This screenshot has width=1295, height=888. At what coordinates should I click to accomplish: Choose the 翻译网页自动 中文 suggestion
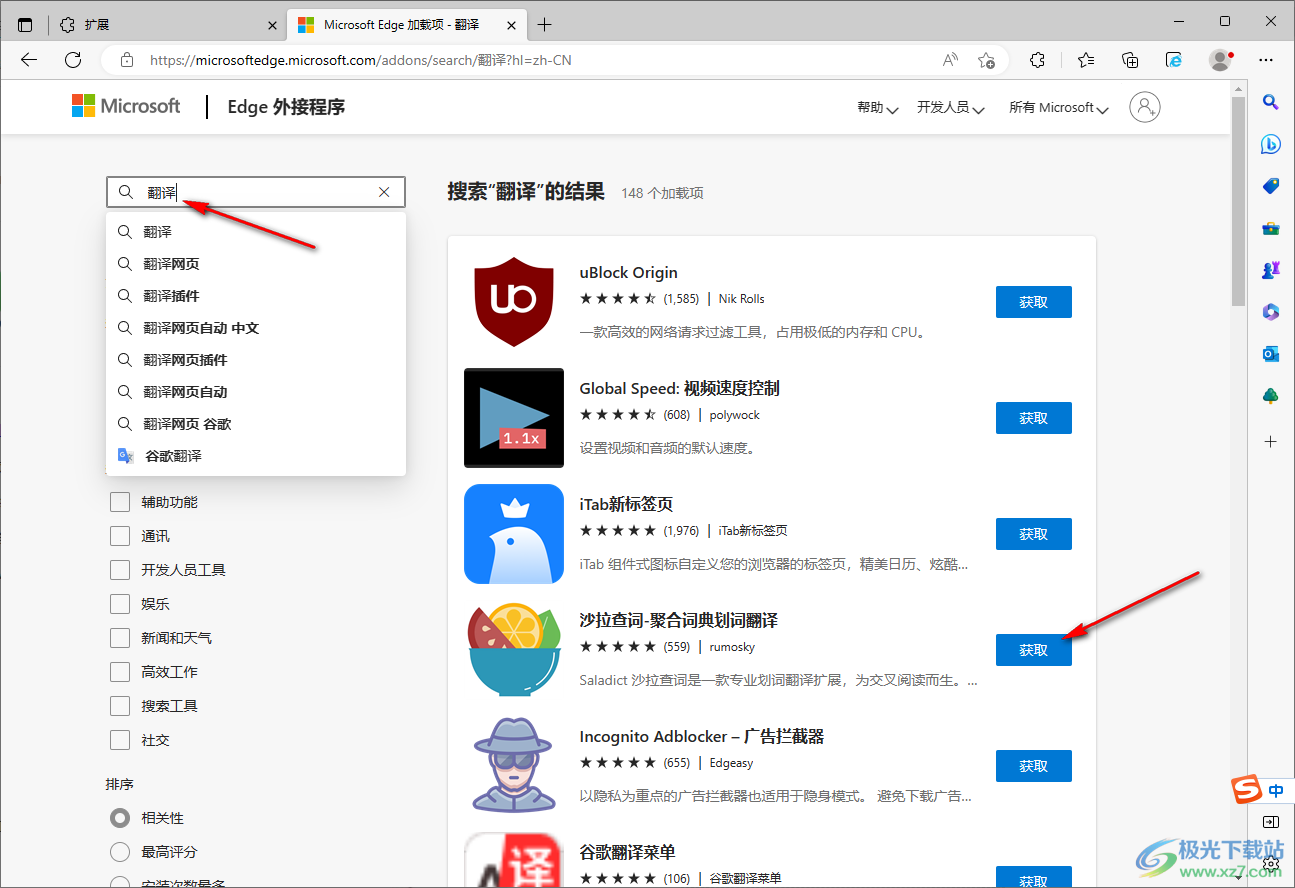click(x=256, y=328)
